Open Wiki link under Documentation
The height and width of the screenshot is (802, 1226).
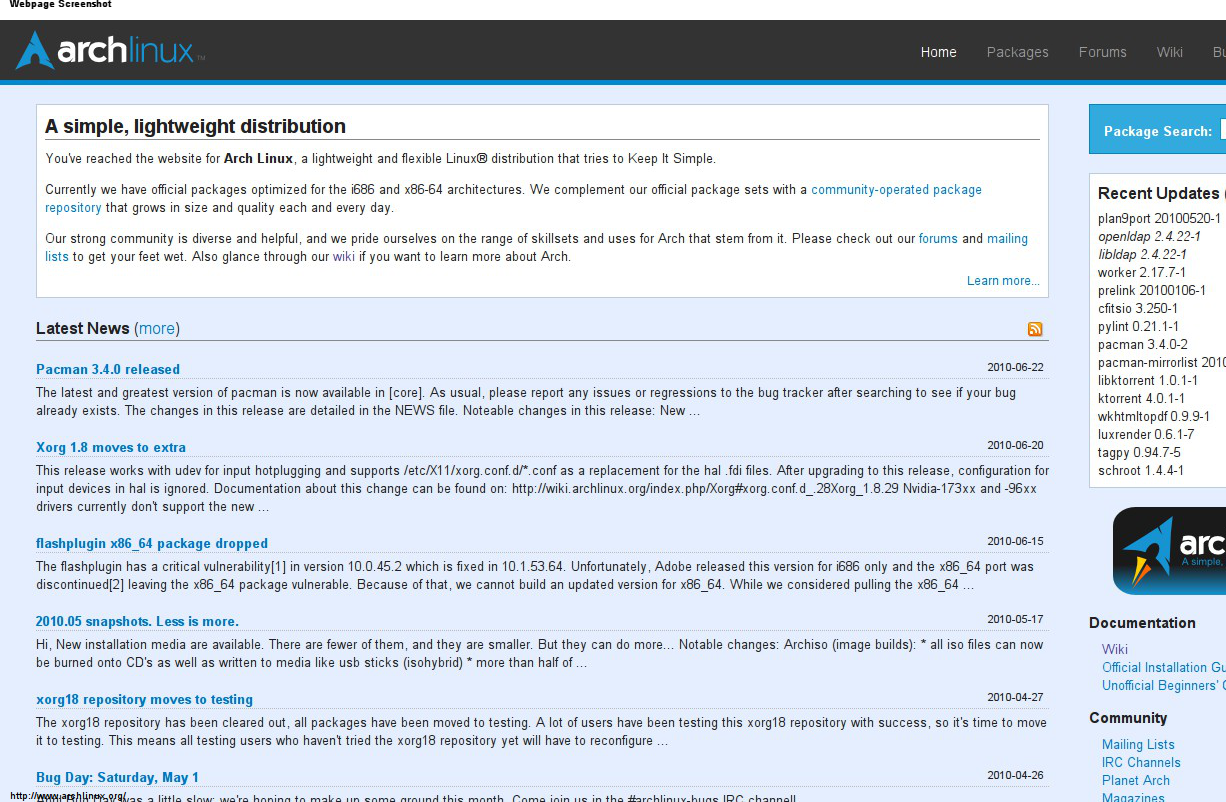(x=1115, y=649)
